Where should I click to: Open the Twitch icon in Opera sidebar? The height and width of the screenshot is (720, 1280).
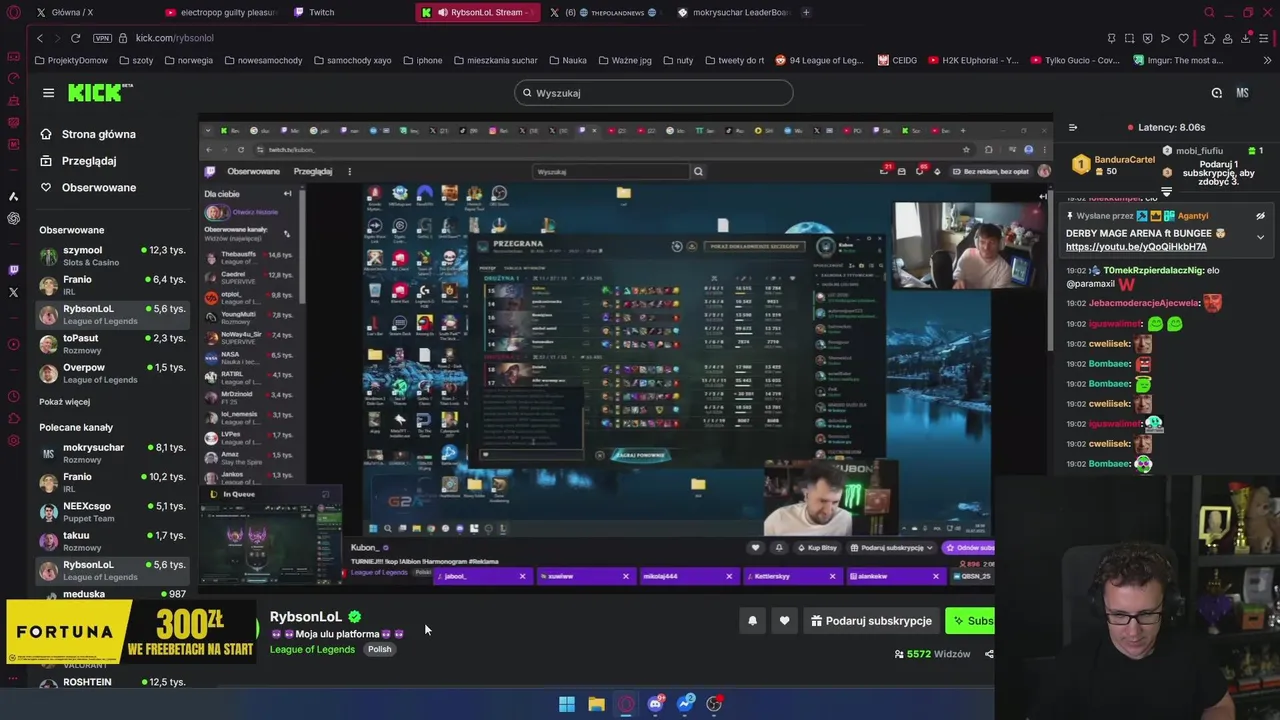coord(13,270)
